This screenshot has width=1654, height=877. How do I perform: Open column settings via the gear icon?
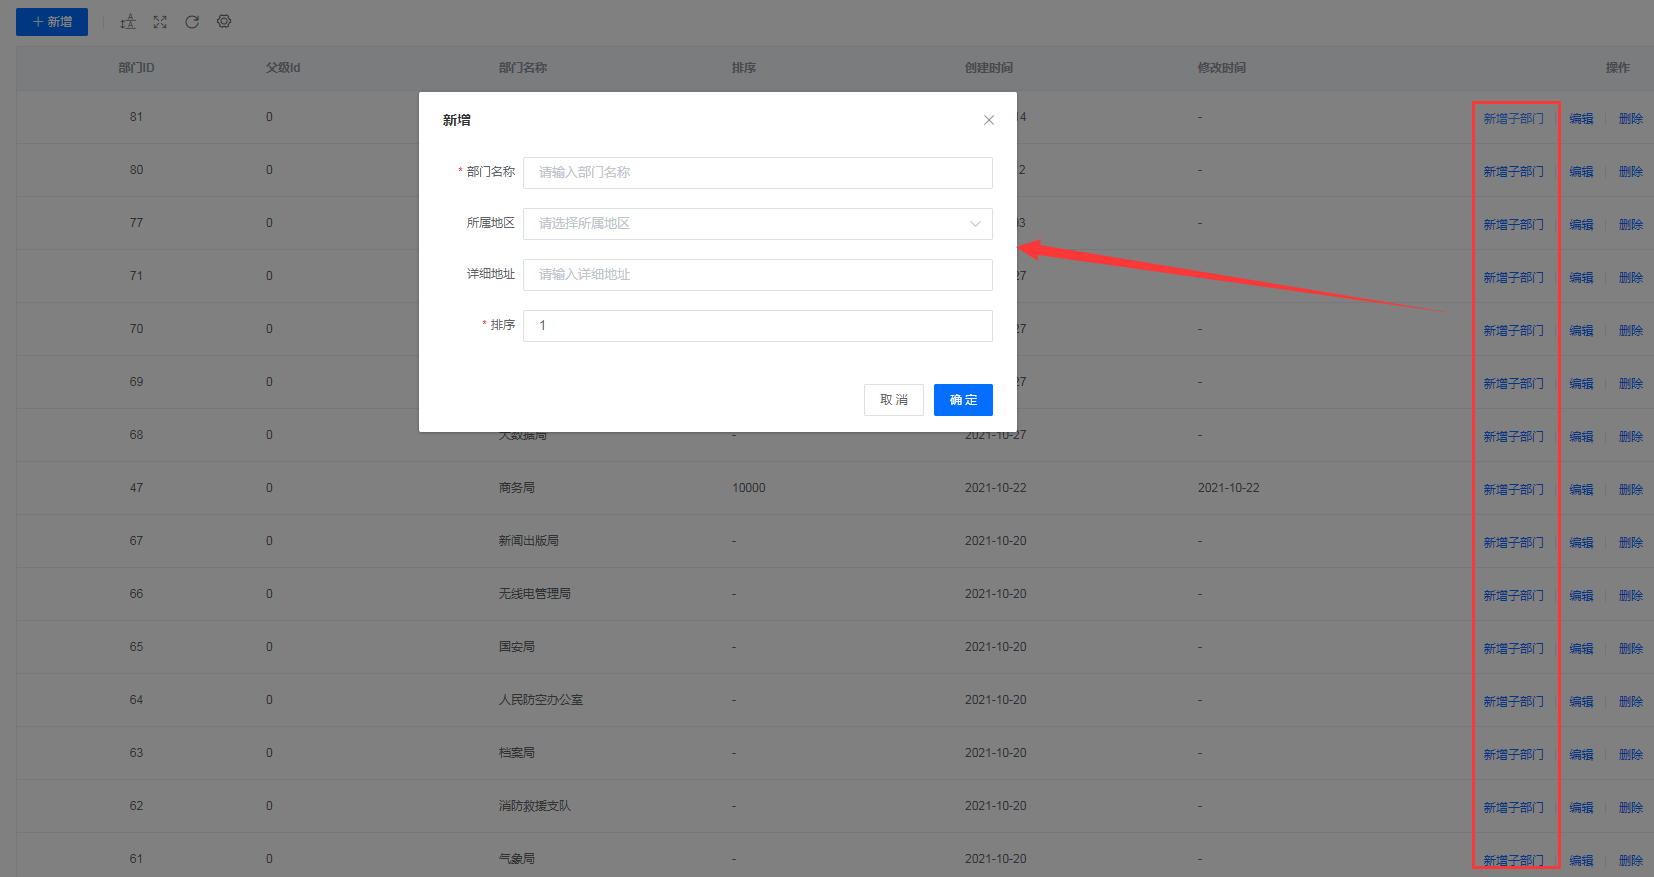coord(224,22)
